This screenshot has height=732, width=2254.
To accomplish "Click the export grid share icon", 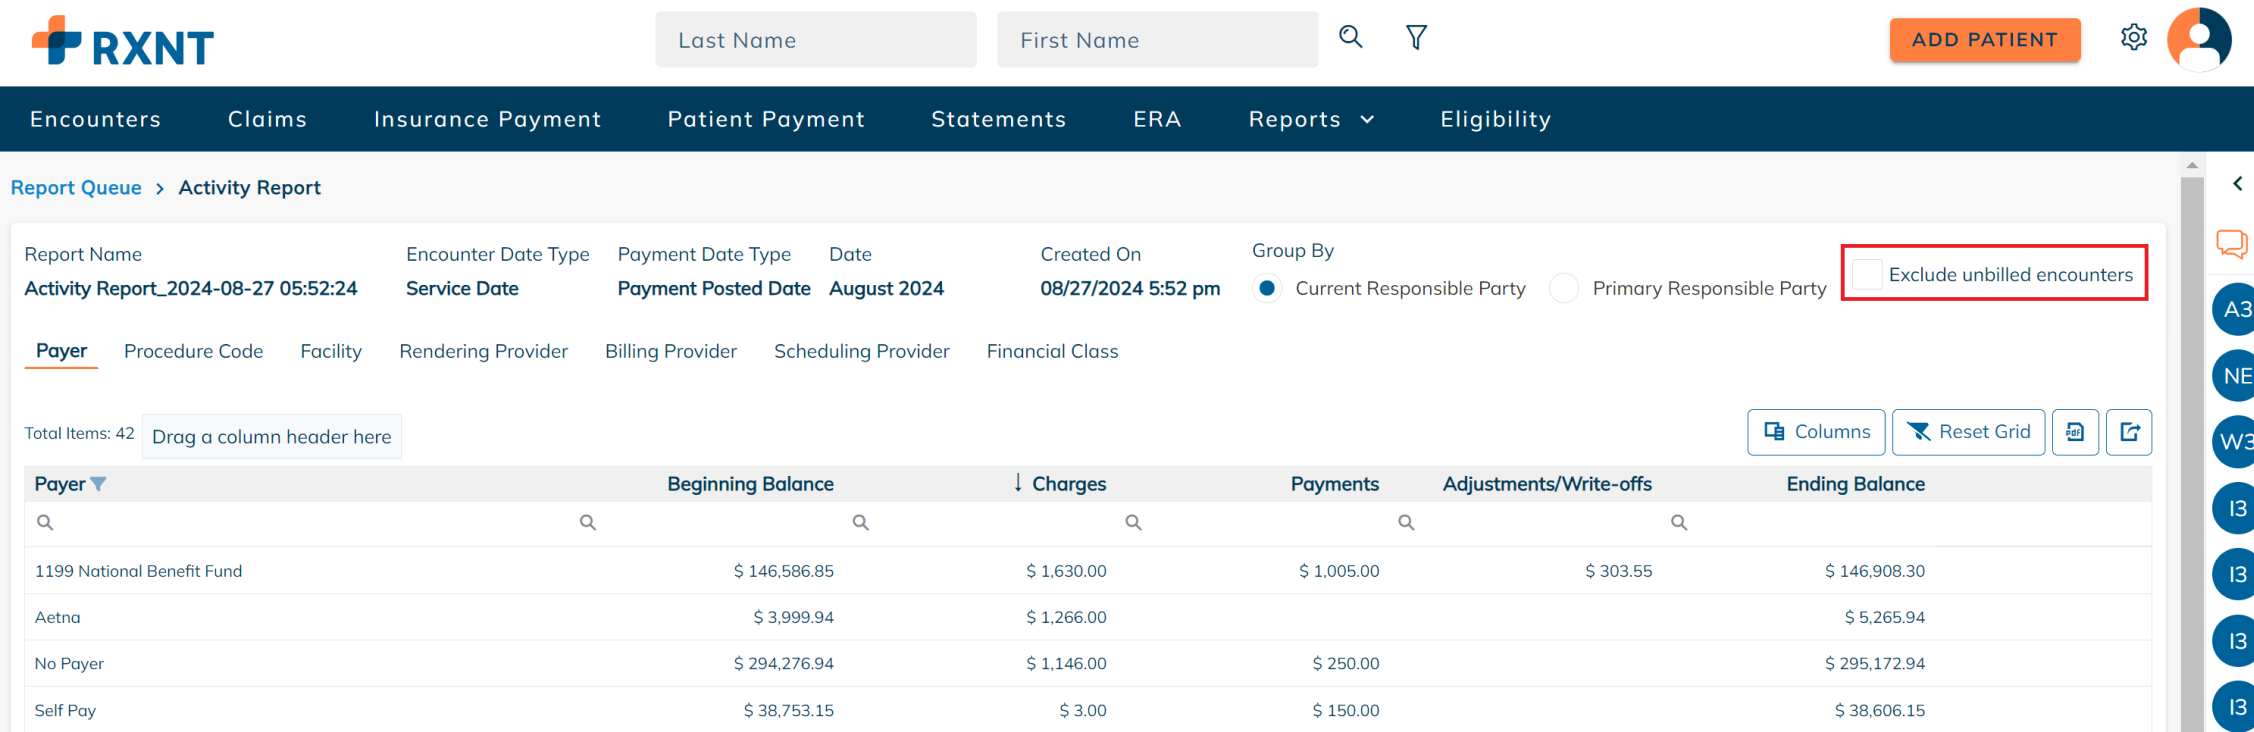I will click(x=2129, y=432).
